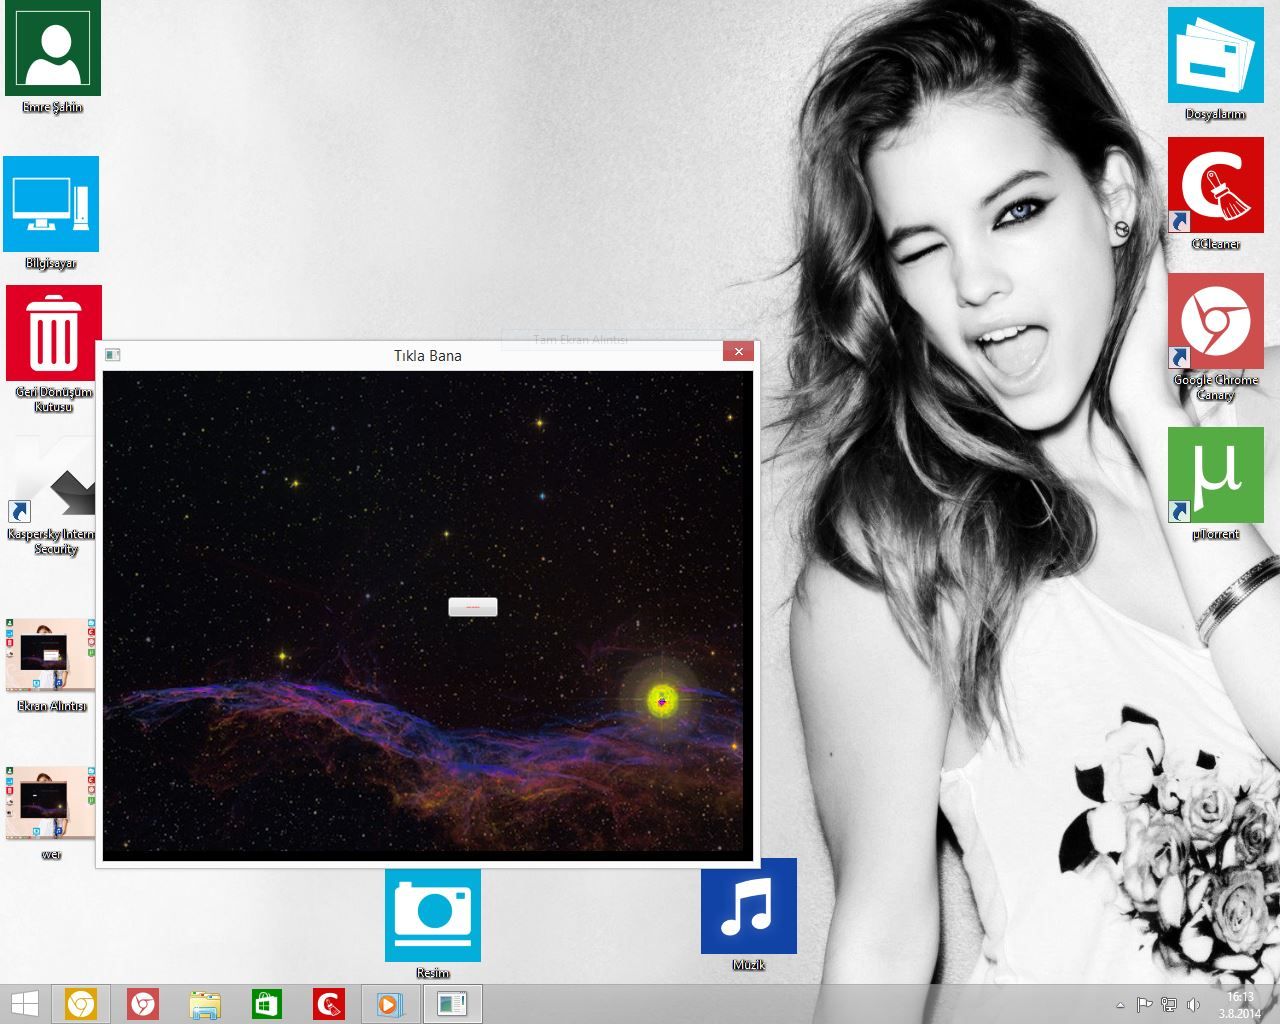The height and width of the screenshot is (1024, 1280).
Task: Open the Windows Store taskbar icon
Action: point(267,1004)
